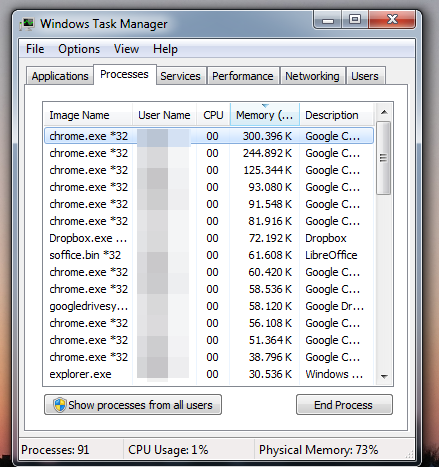This screenshot has width=439, height=467.
Task: Select chrome.exe row with 56.108 K
Action: [x=209, y=323]
